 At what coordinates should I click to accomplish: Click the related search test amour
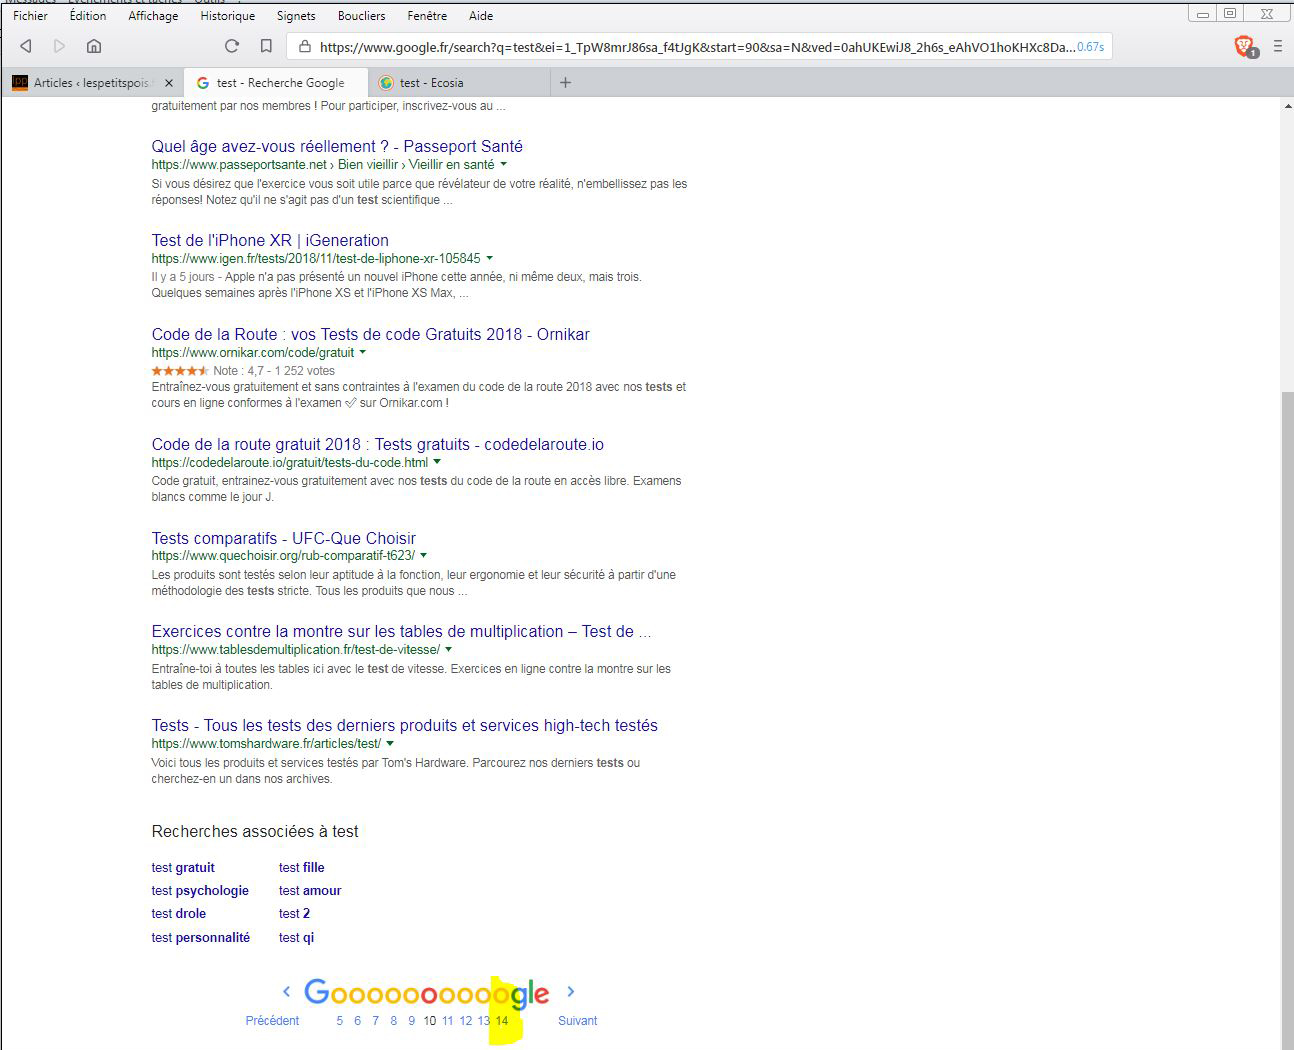coord(310,890)
